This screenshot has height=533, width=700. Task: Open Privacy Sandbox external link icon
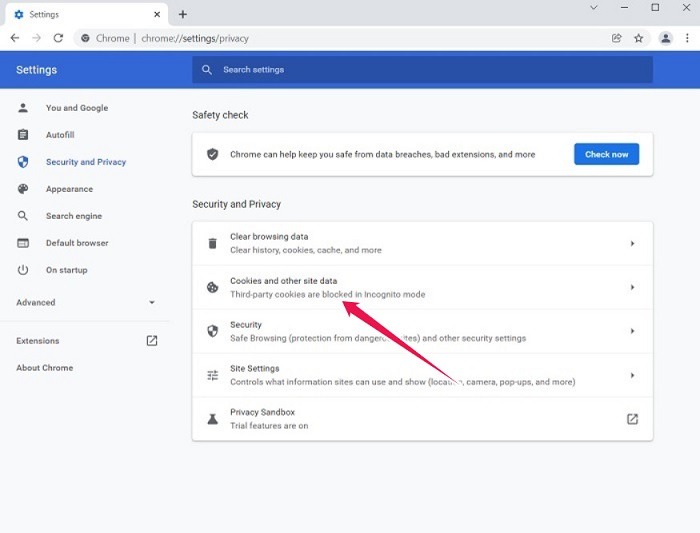coord(632,419)
